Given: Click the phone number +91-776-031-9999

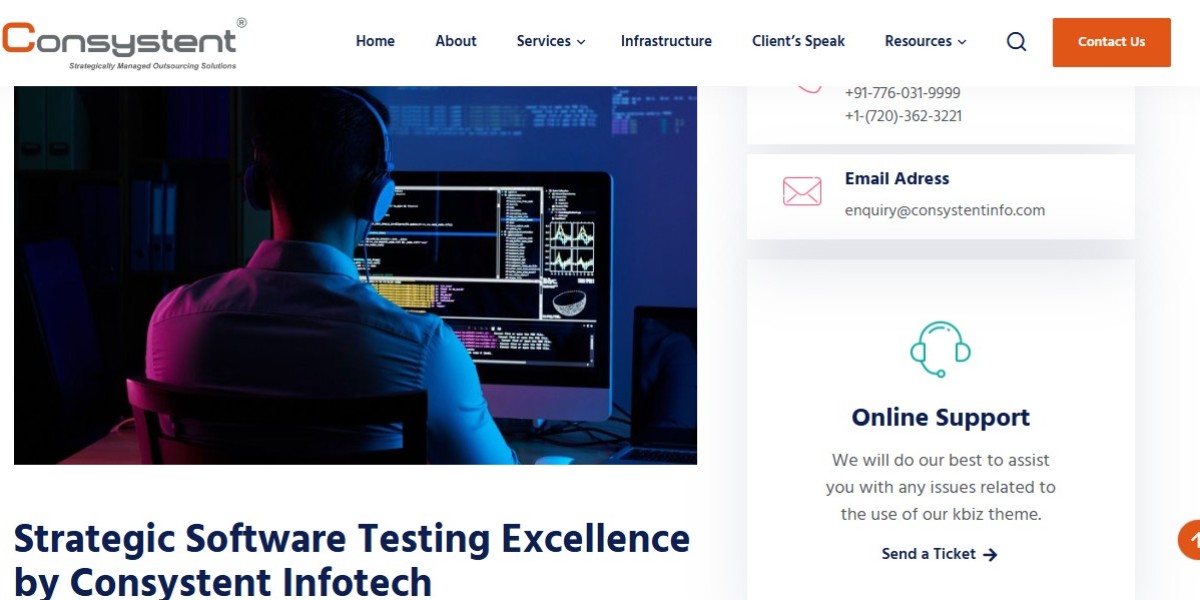Looking at the screenshot, I should [903, 93].
